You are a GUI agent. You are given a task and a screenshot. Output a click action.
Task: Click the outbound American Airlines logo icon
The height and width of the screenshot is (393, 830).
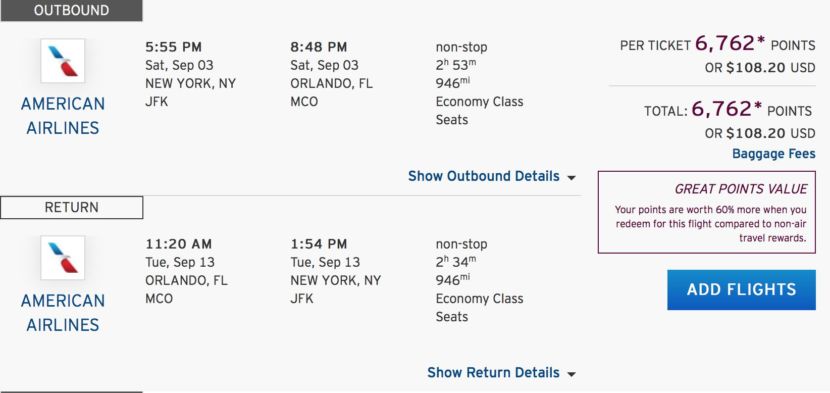pos(62,61)
